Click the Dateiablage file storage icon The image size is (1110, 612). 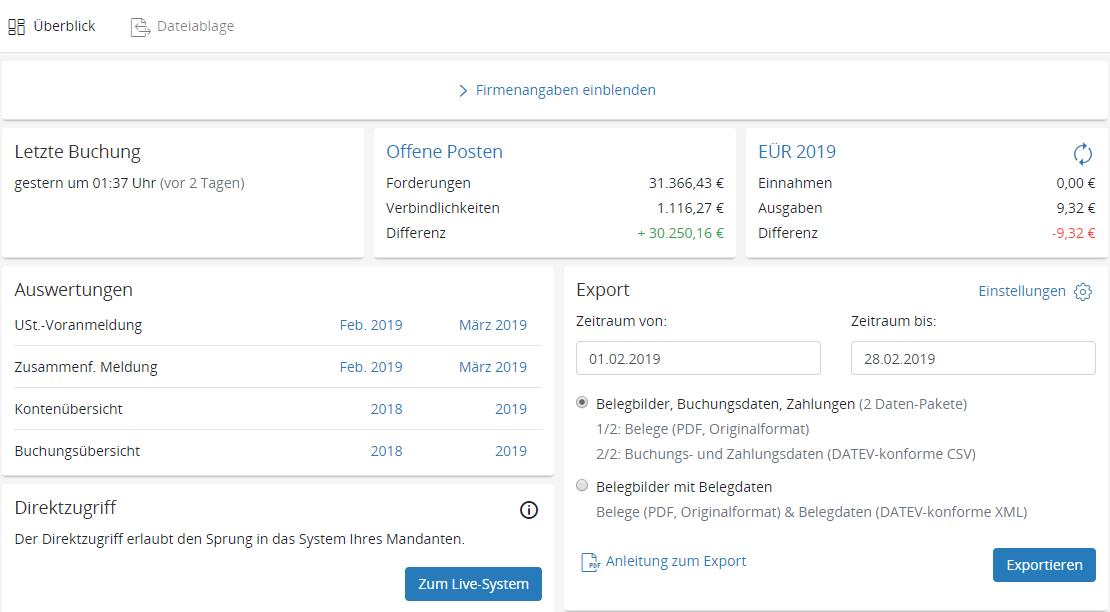pos(140,27)
